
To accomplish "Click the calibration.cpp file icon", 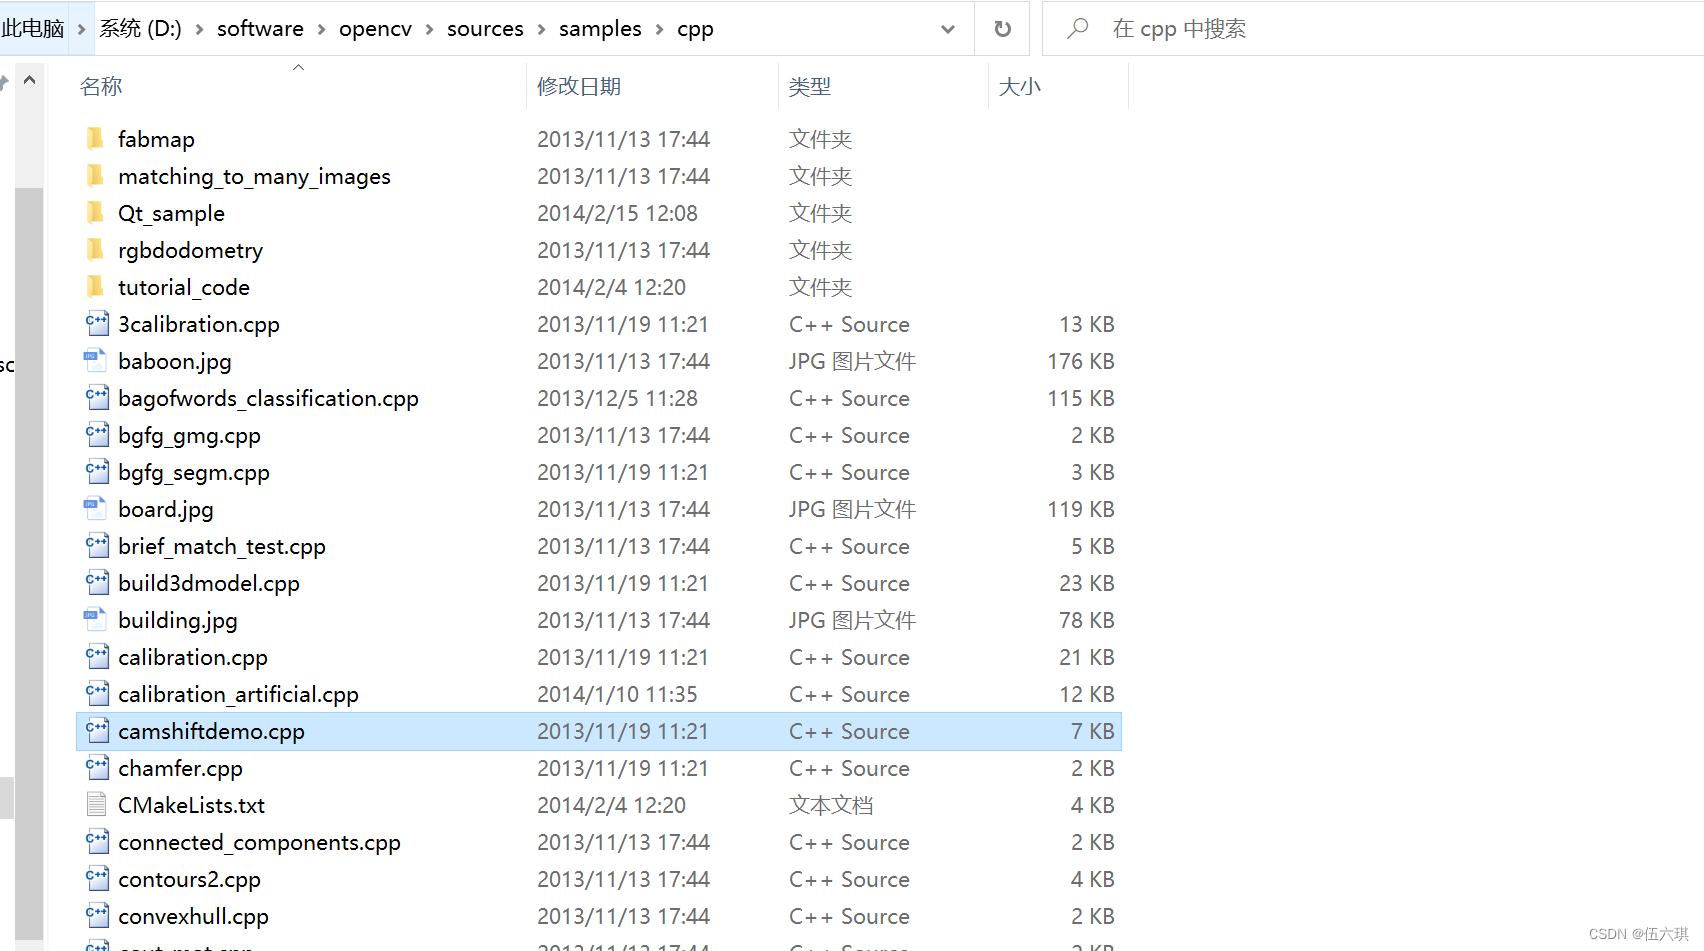I will click(x=96, y=656).
